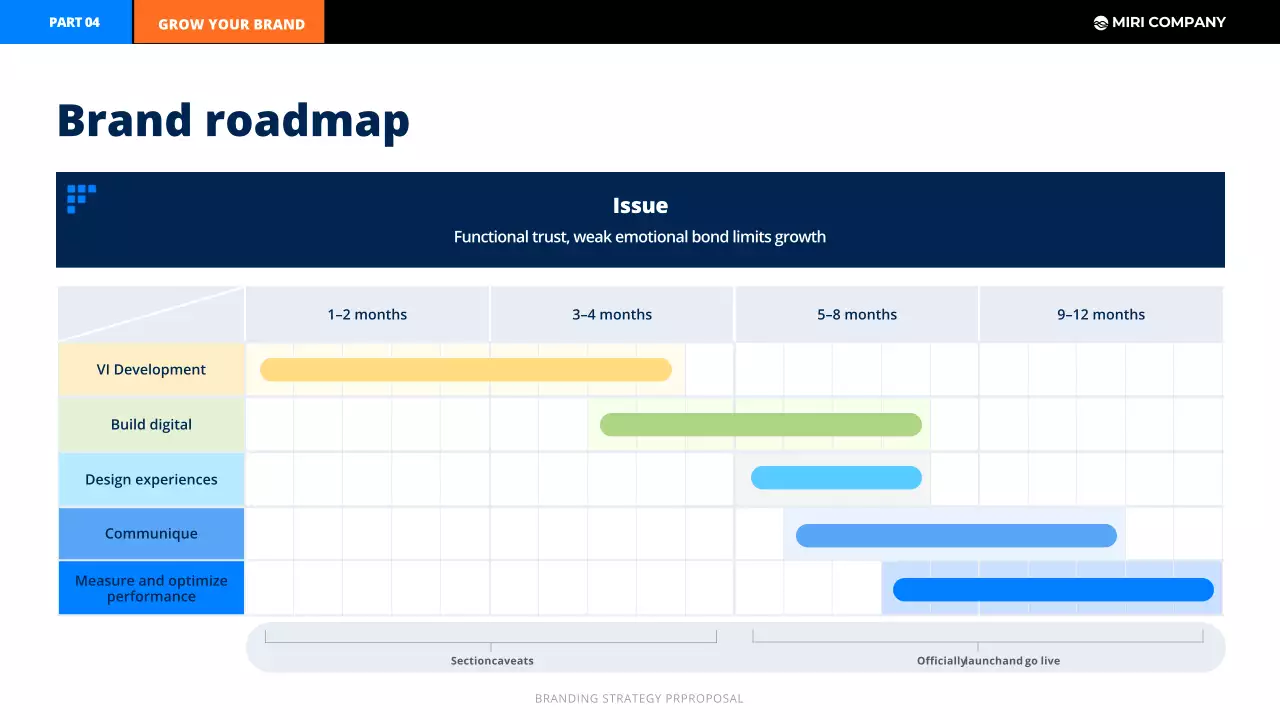Click the Officially launch and go live label
This screenshot has height=720, width=1280.
(988, 661)
